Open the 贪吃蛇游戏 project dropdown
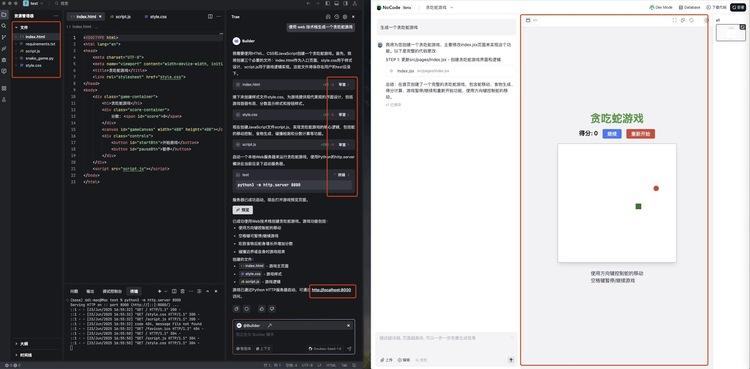Image resolution: width=750 pixels, height=369 pixels. (x=439, y=7)
